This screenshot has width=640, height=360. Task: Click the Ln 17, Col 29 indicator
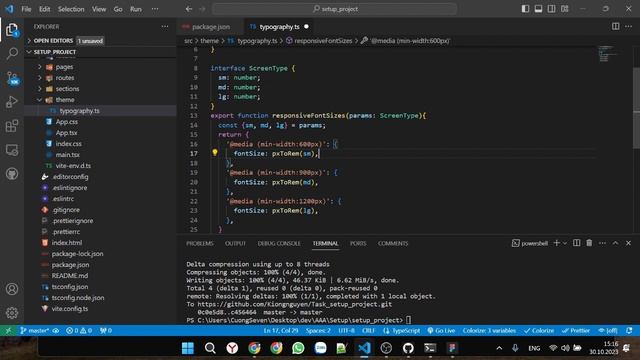281,330
